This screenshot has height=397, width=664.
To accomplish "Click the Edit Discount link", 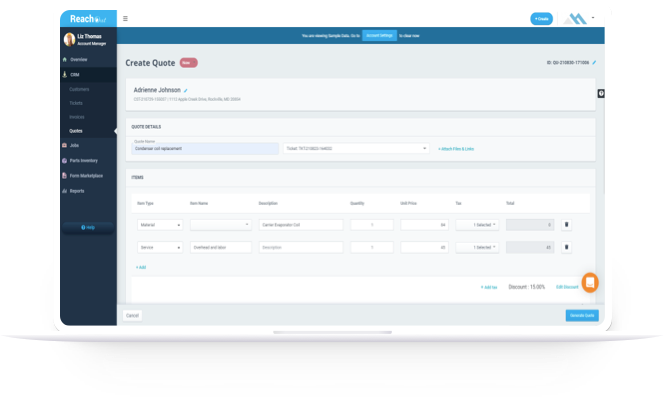I will click(567, 287).
